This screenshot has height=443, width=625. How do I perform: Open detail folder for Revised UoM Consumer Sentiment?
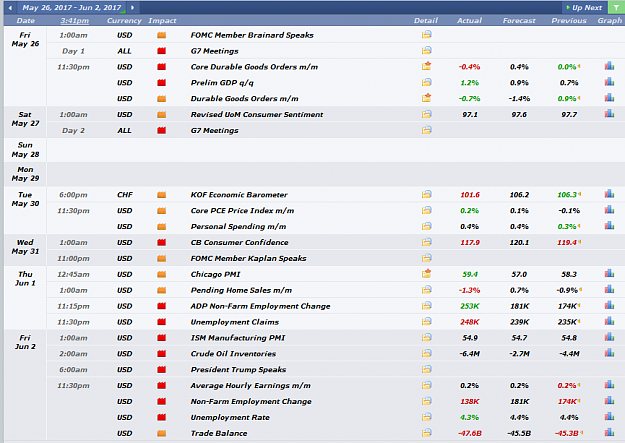(426, 114)
